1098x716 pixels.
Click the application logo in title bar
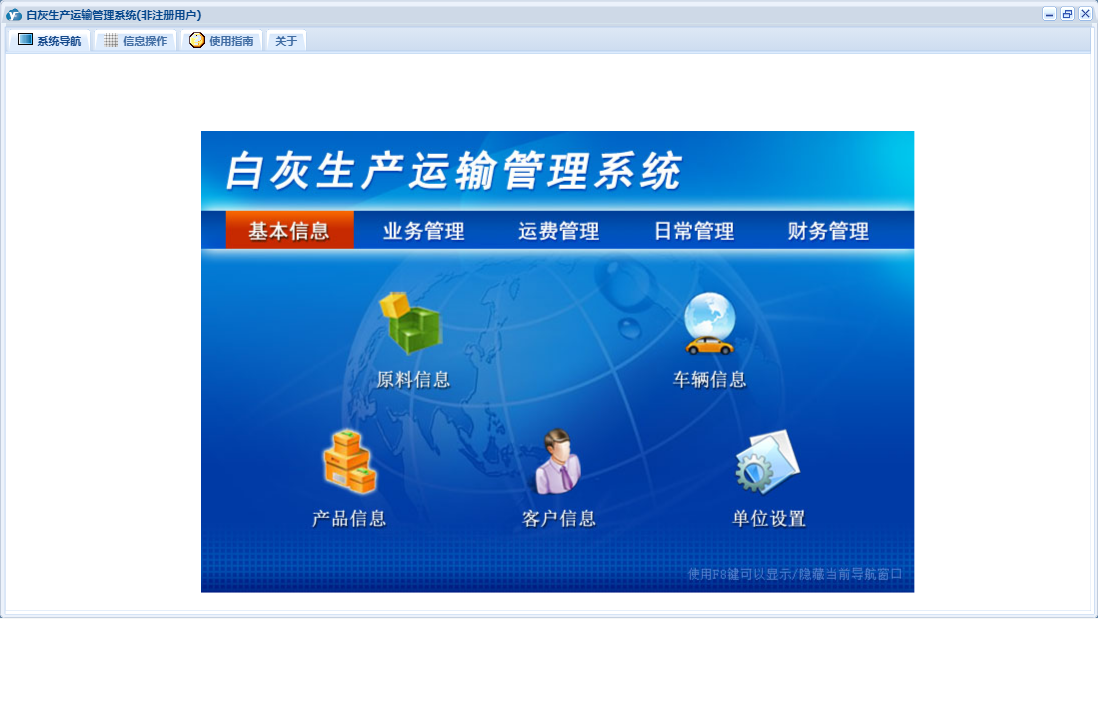[14, 15]
